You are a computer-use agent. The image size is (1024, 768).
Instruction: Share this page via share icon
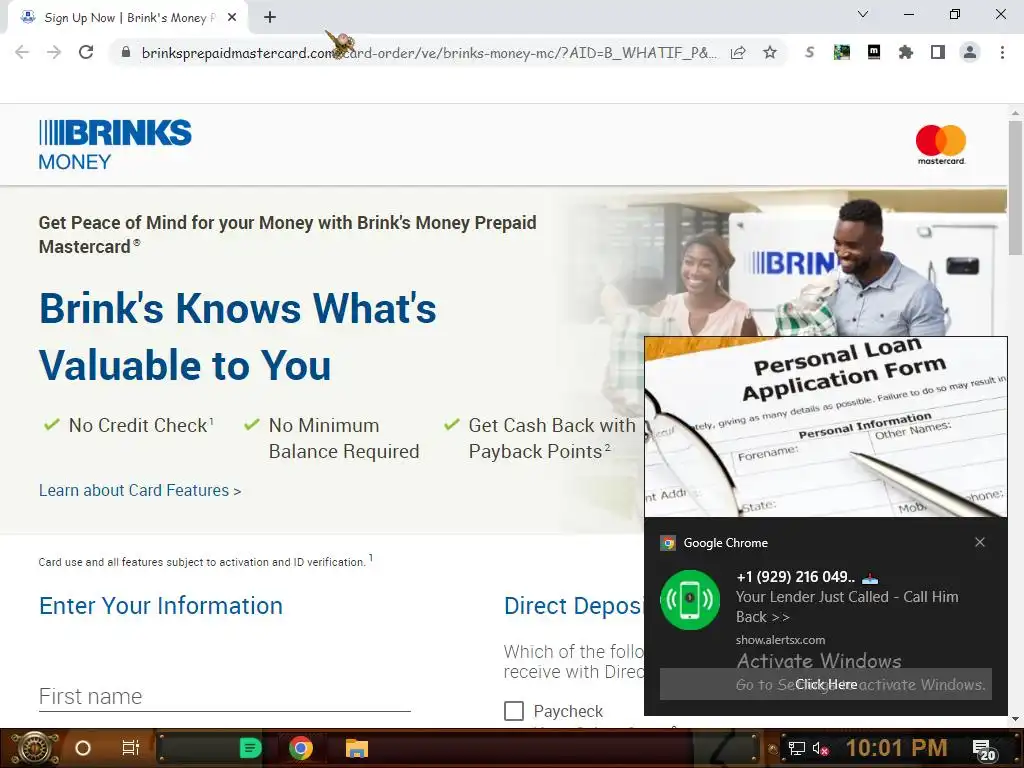point(738,52)
